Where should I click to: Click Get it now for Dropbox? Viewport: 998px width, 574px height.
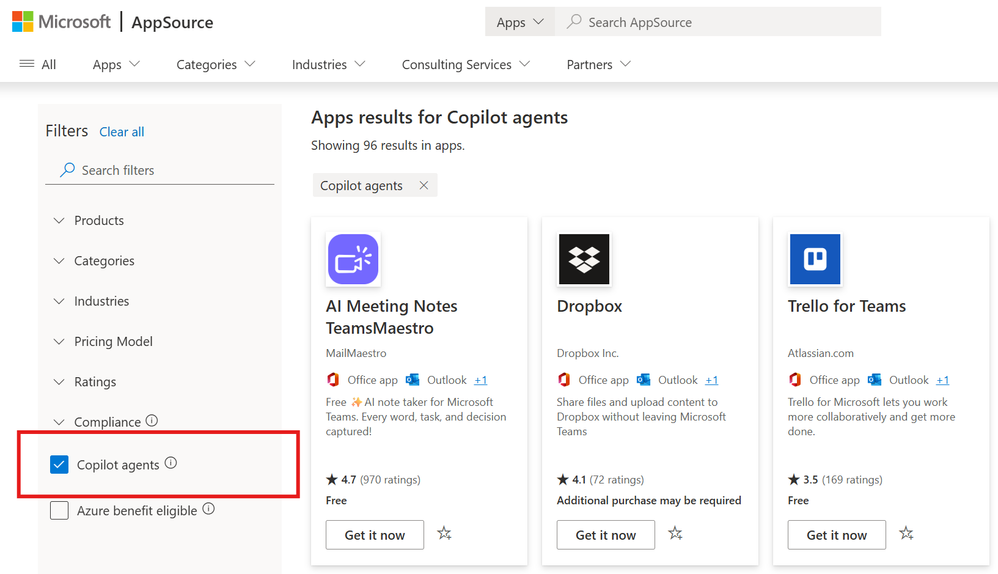[606, 535]
